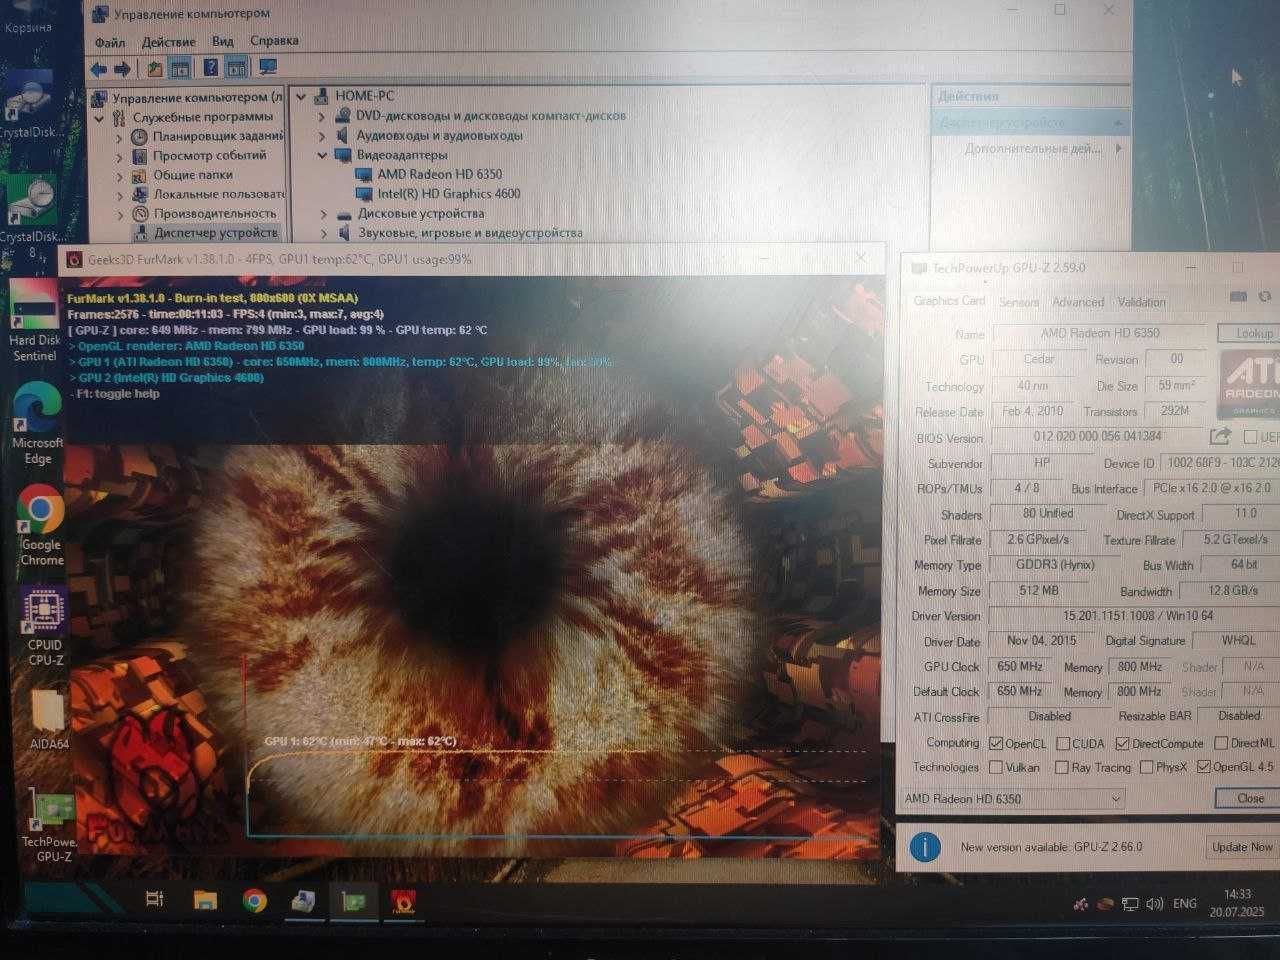The width and height of the screenshot is (1280, 960).
Task: Expand Дисковые устройства node
Action: coord(323,213)
